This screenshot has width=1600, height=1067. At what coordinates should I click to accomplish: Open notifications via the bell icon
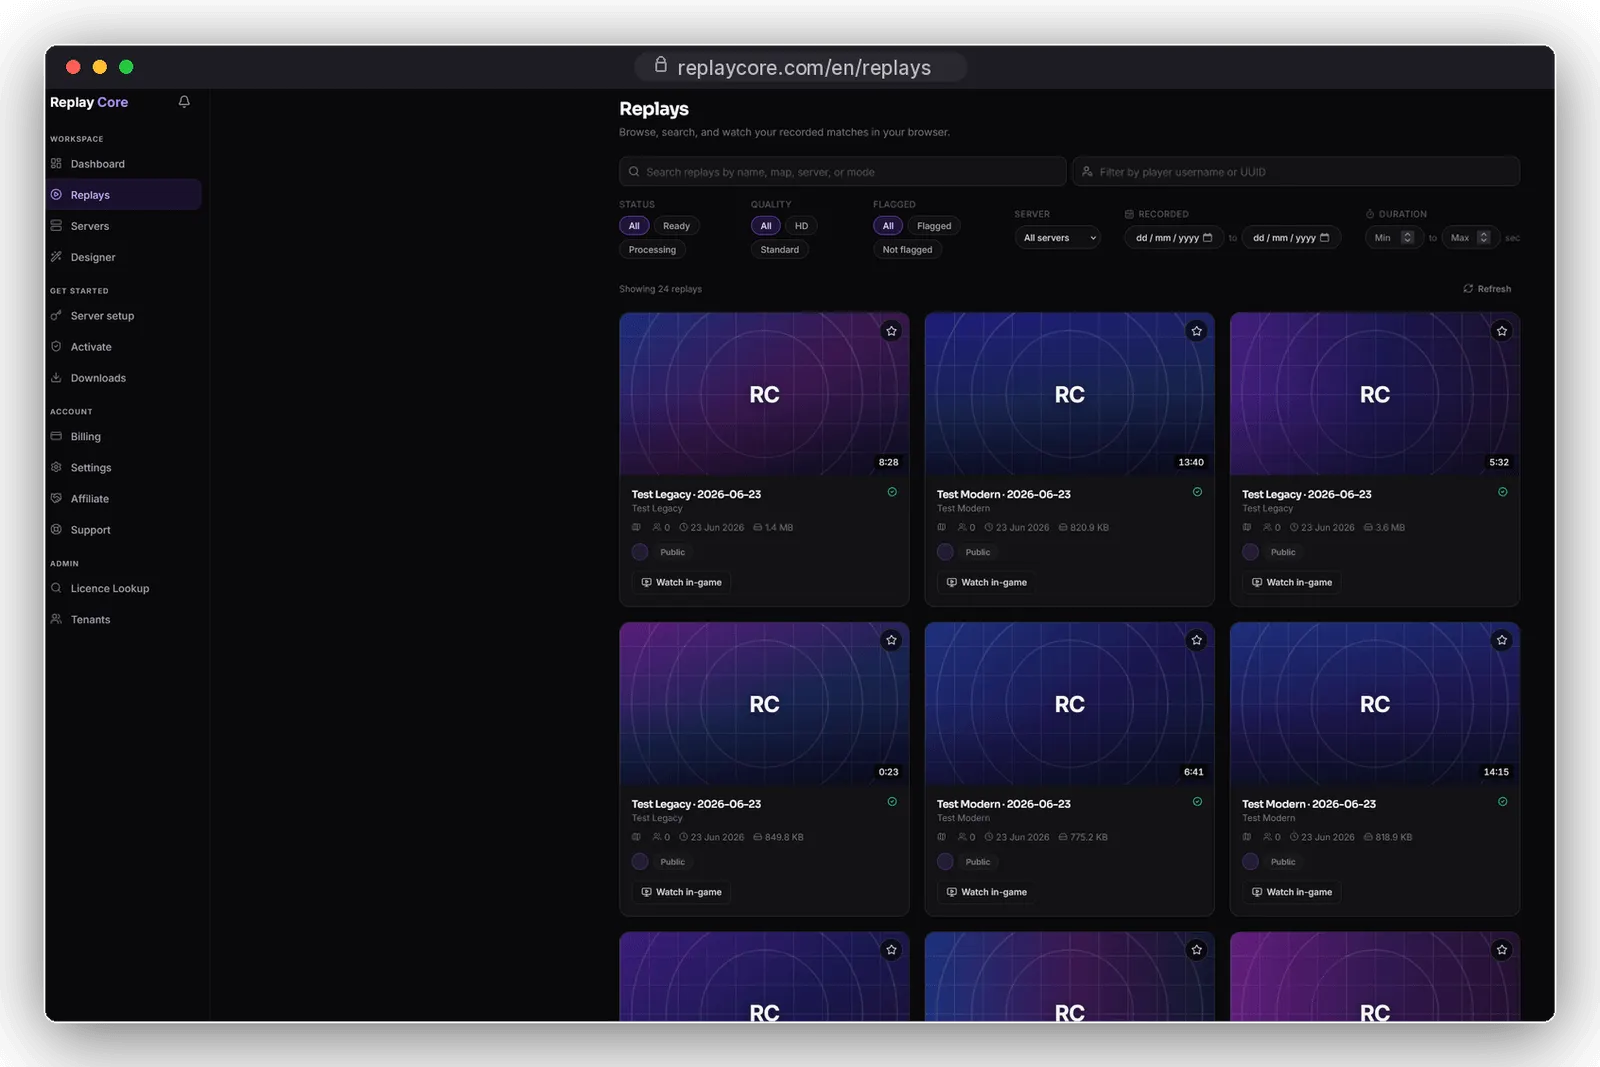tap(184, 102)
